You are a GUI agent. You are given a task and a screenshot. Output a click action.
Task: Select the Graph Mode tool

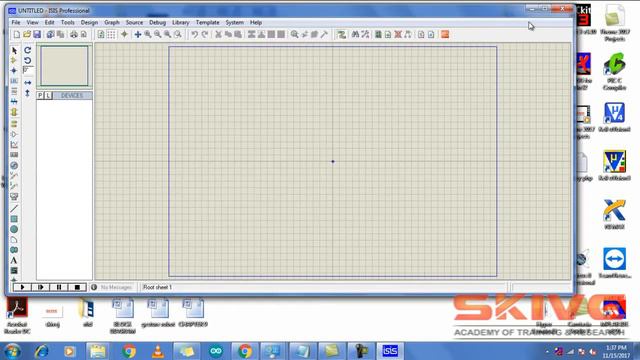tap(14, 144)
